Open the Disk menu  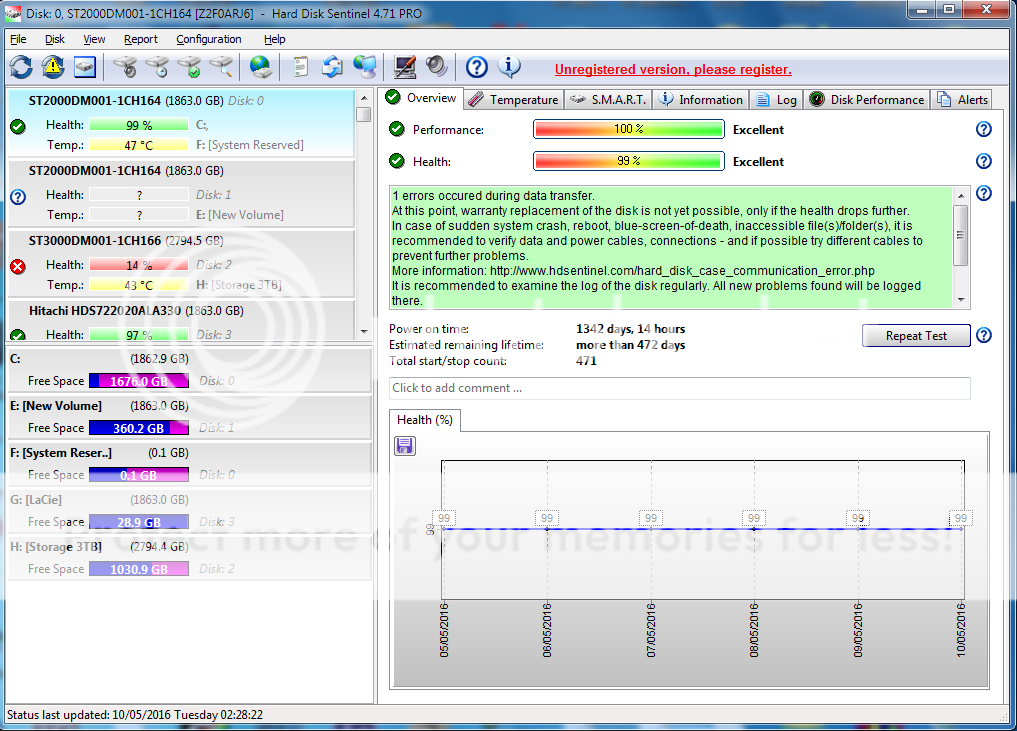coord(54,39)
